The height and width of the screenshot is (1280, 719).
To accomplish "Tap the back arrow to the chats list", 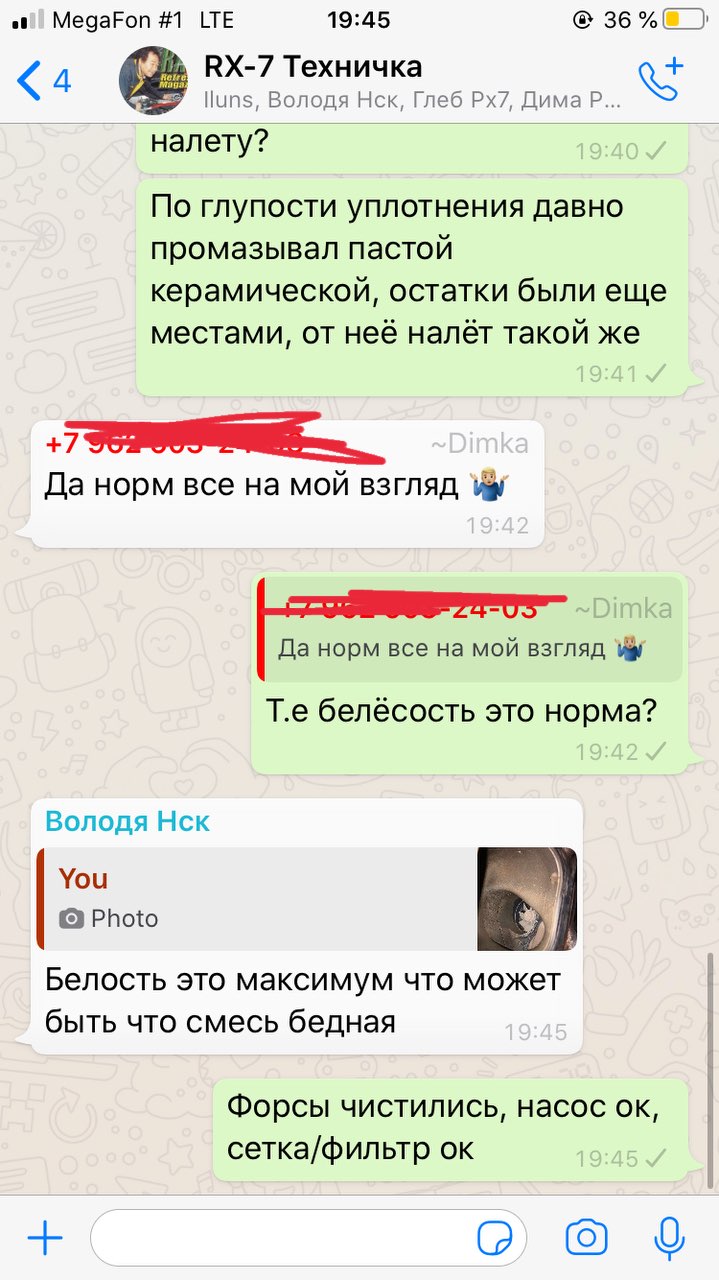I will (x=29, y=81).
